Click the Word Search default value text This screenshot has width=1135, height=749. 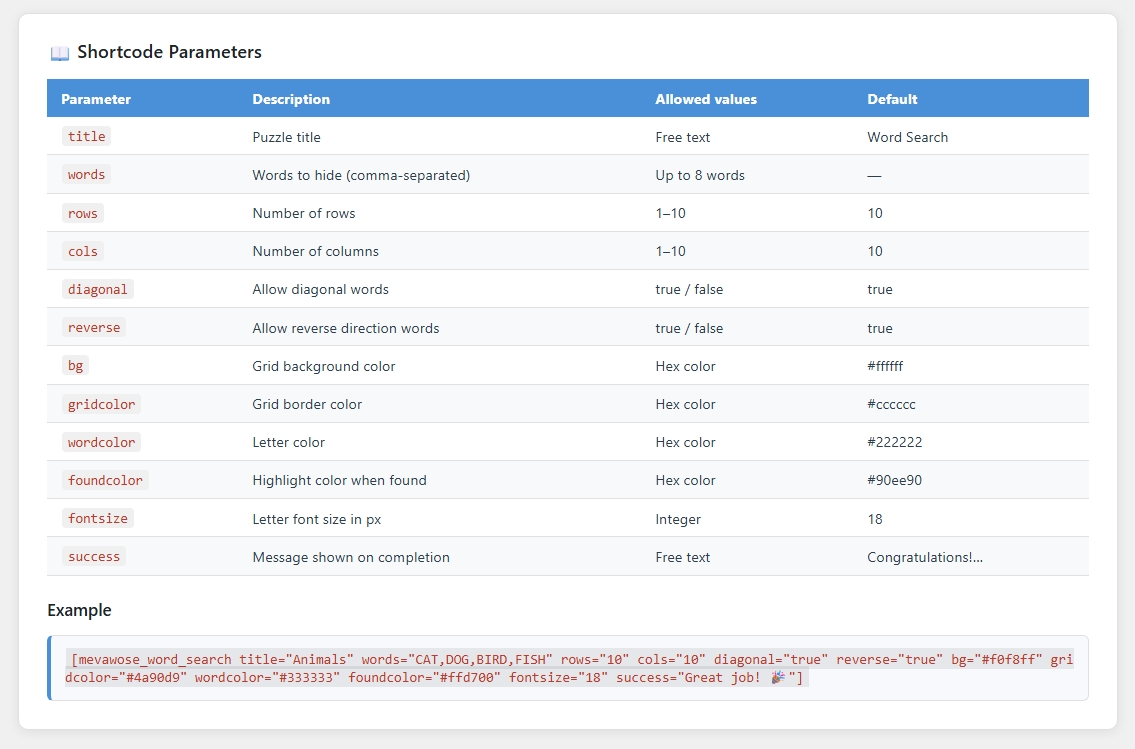tap(907, 137)
